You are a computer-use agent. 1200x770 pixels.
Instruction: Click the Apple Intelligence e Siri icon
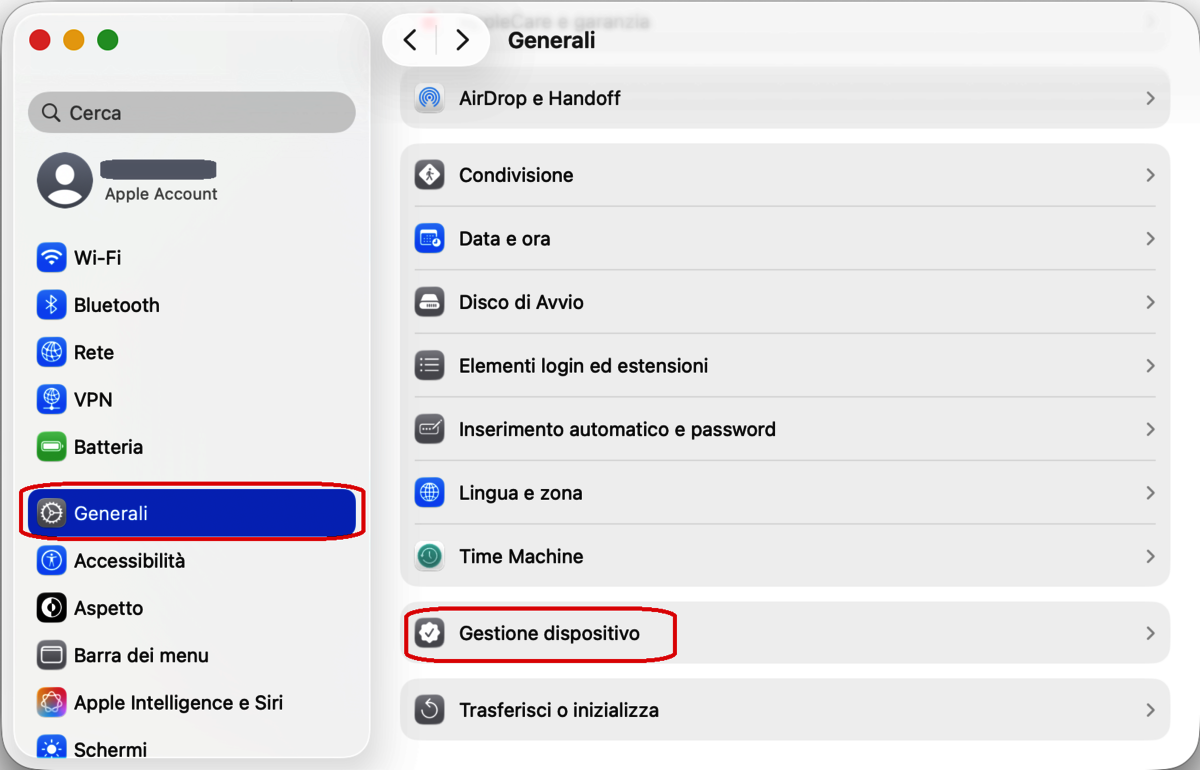[x=51, y=703]
